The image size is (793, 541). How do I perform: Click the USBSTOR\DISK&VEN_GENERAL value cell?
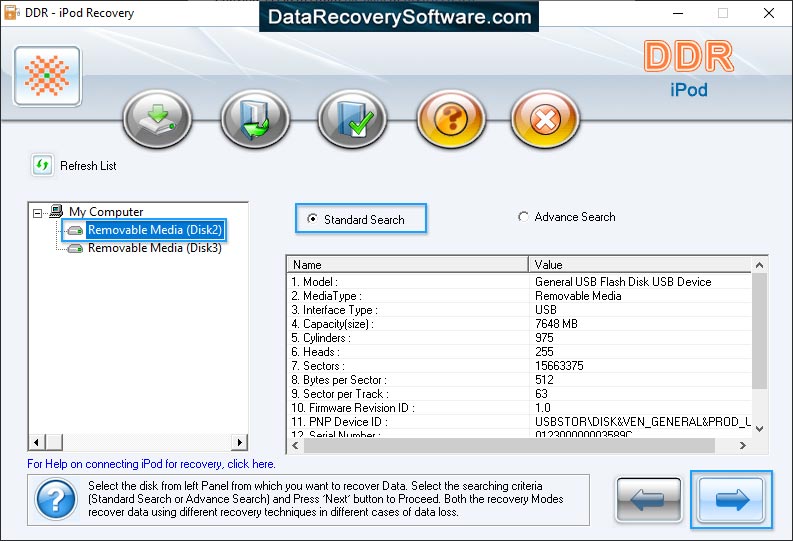[643, 422]
